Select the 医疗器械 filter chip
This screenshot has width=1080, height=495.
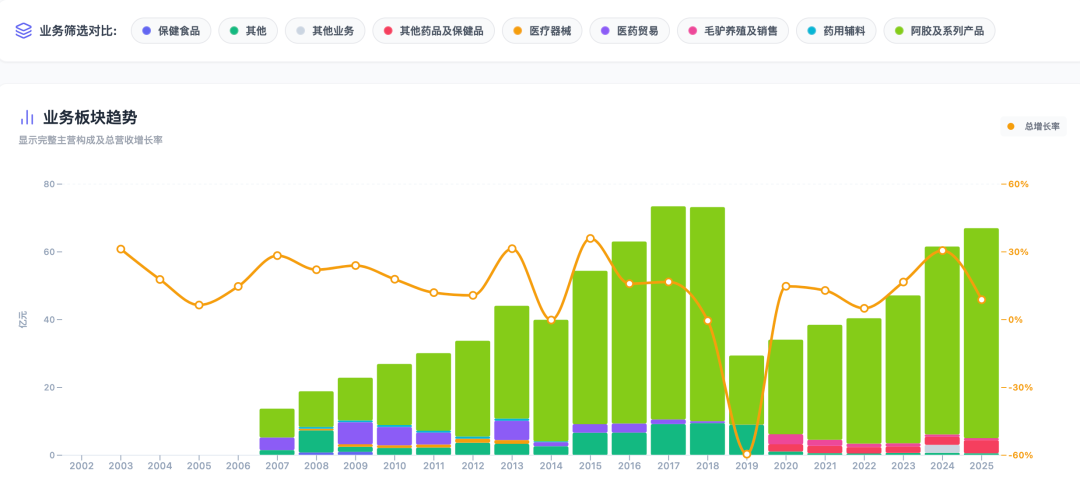point(541,31)
